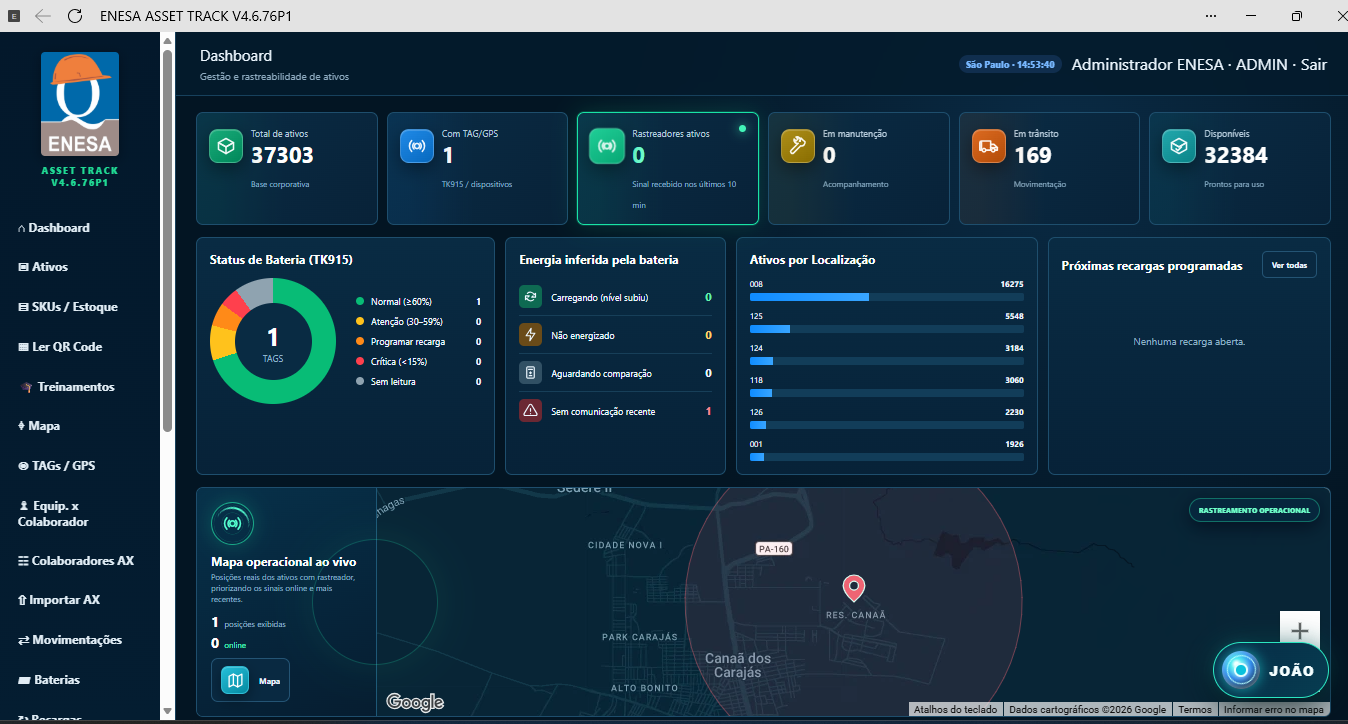The height and width of the screenshot is (724, 1348).
Task: Open Dashboard in the sidebar
Action: pyautogui.click(x=54, y=228)
